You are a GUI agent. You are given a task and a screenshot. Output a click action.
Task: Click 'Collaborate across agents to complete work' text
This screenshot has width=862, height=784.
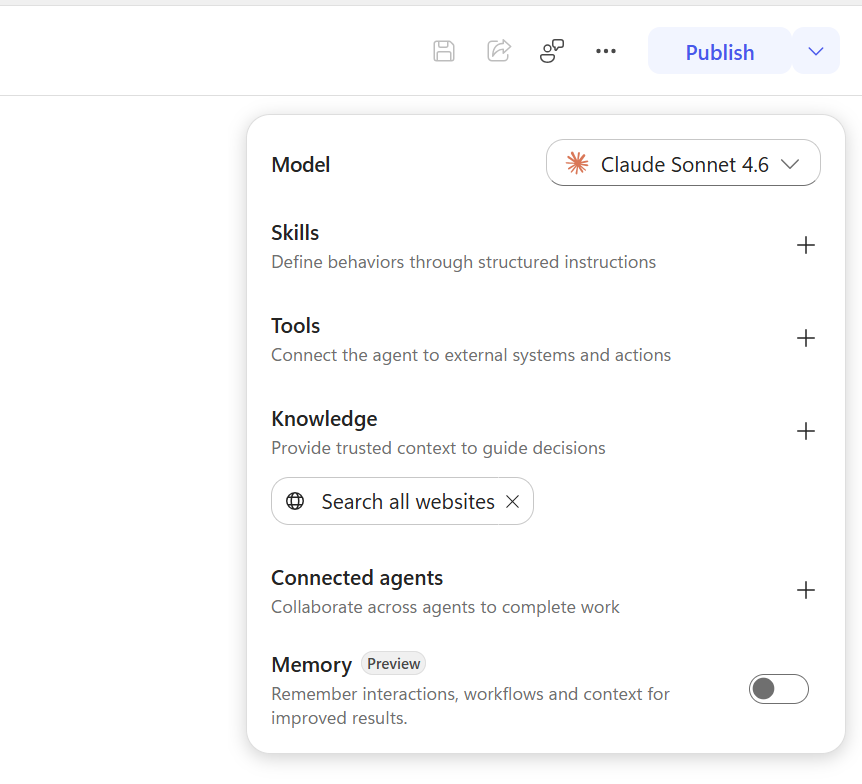click(x=445, y=607)
